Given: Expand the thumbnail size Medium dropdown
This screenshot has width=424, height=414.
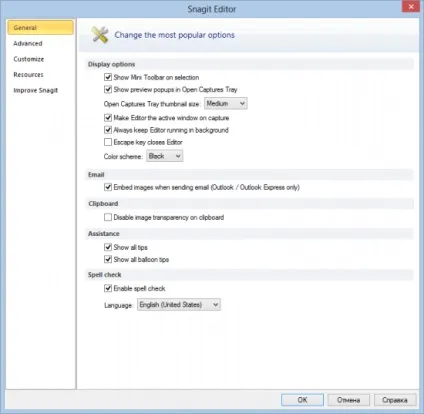Looking at the screenshot, I should pyautogui.click(x=226, y=103).
